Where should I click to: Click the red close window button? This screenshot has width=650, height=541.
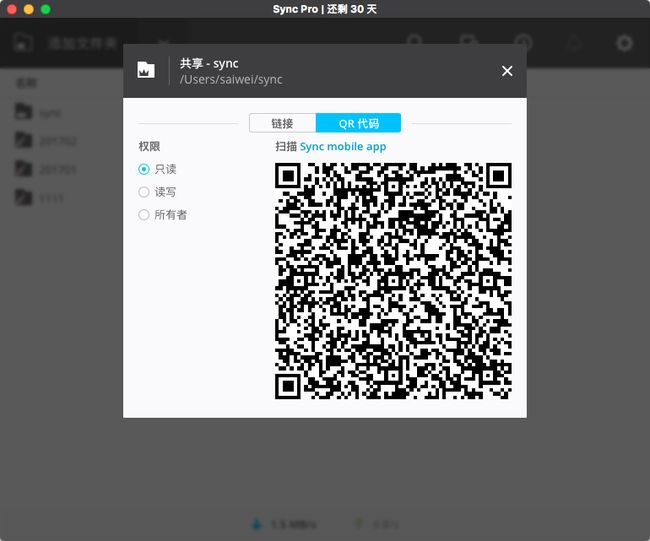[x=12, y=9]
